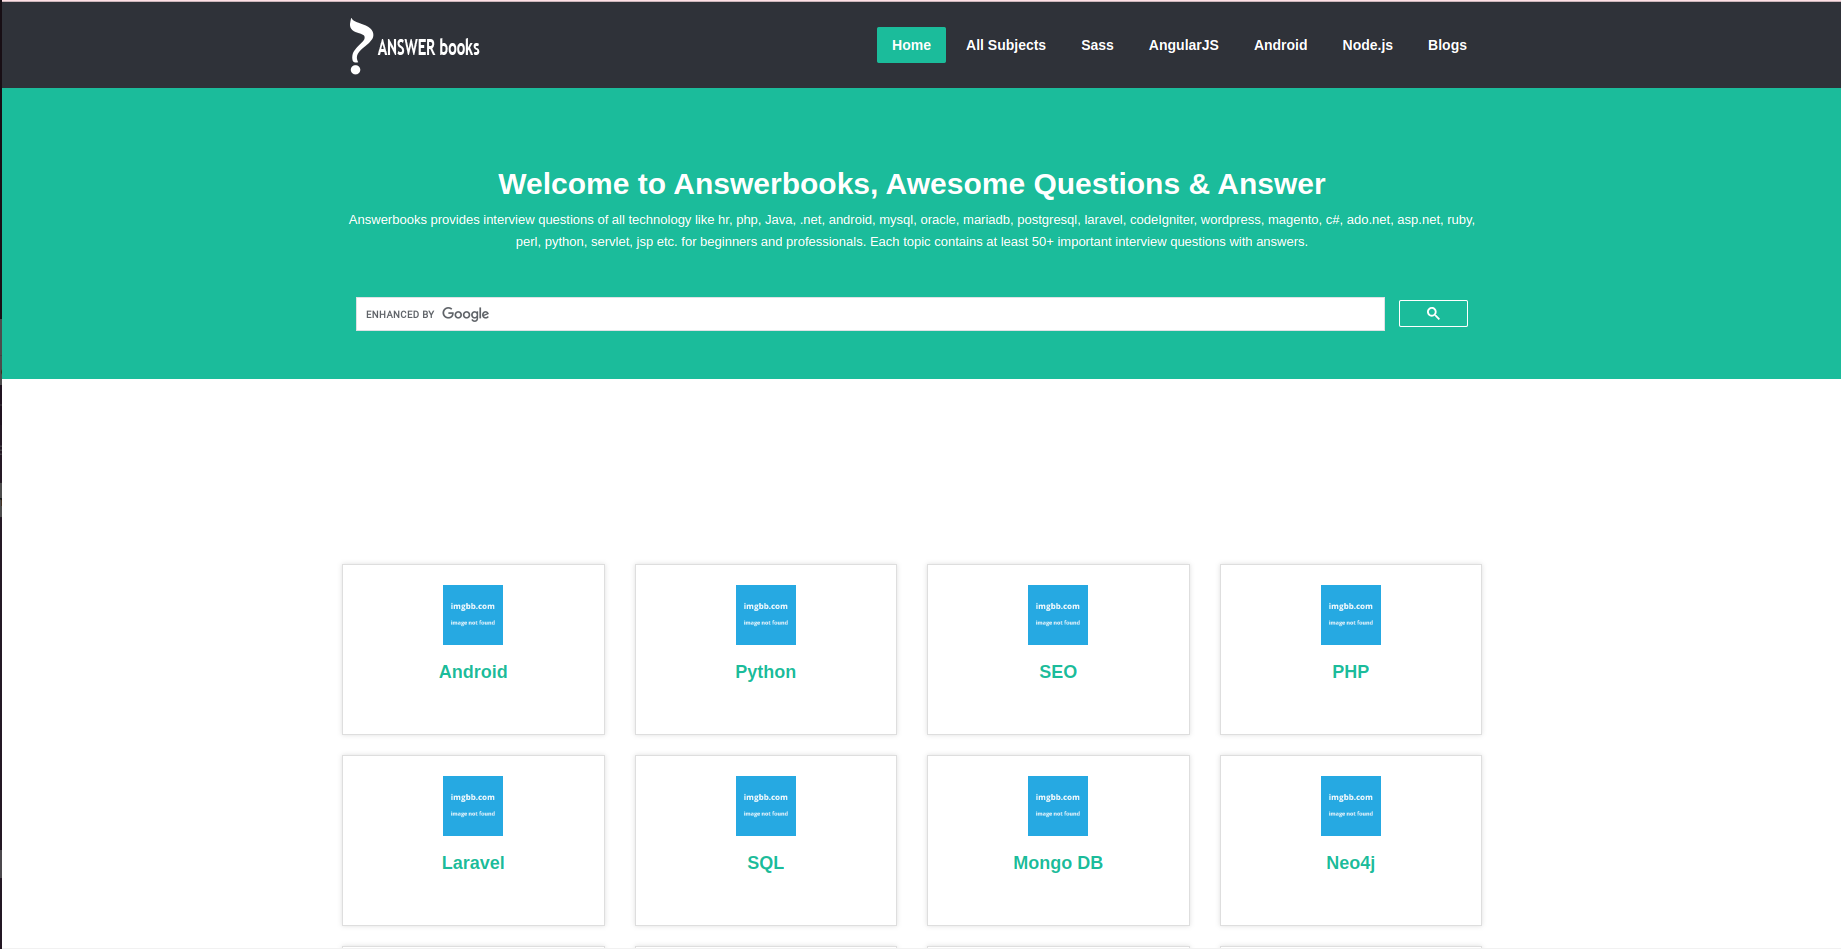Open the Blogs navigation item
The image size is (1841, 949).
(x=1447, y=45)
